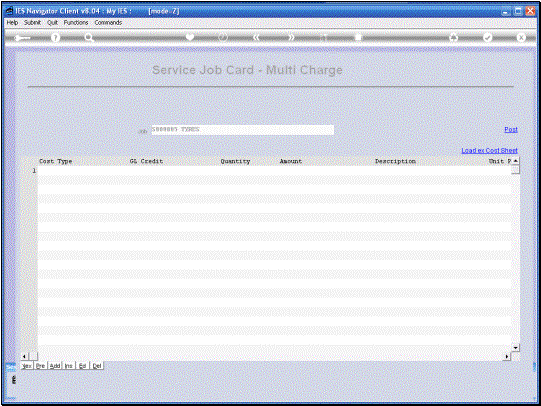Click the Del button below grid
The image size is (541, 406).
click(x=97, y=366)
